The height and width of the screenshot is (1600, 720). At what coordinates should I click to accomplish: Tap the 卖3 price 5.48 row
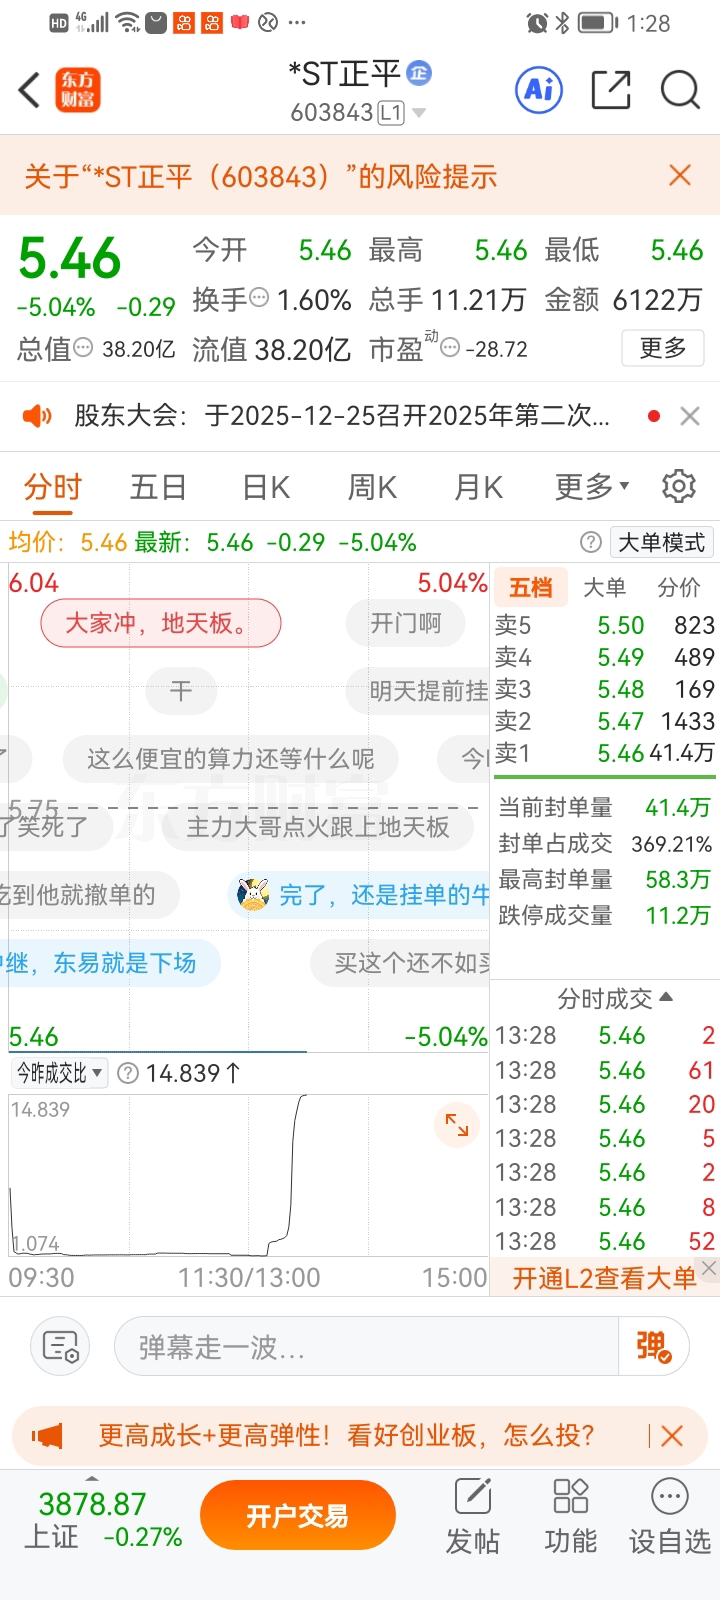604,689
